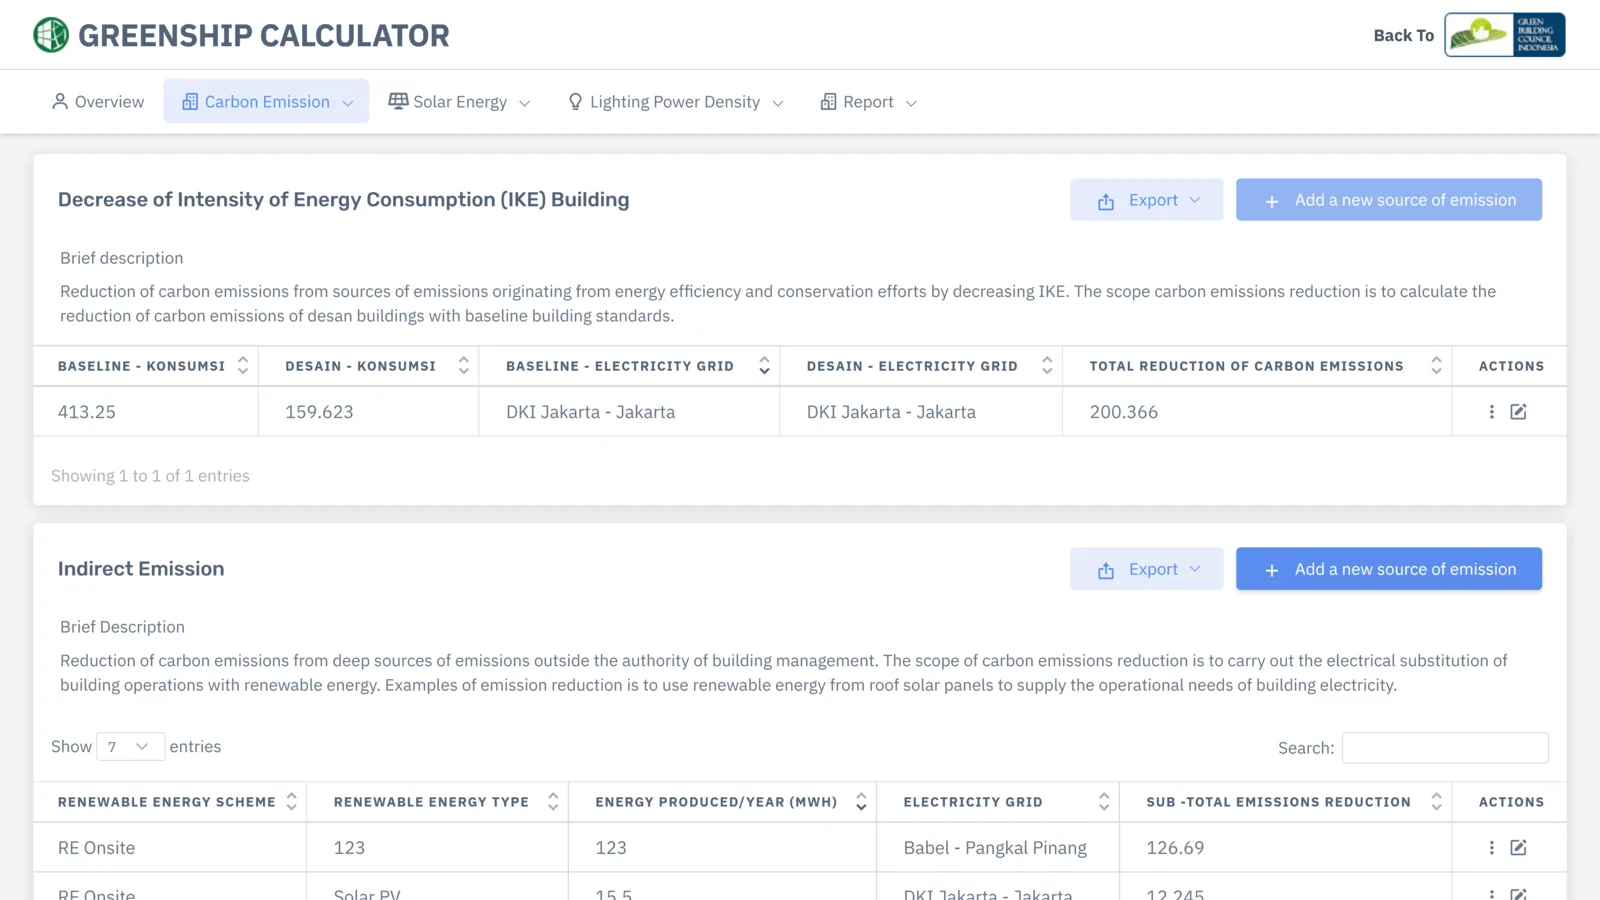The width and height of the screenshot is (1600, 900).
Task: Focus the Search input field
Action: [1445, 748]
